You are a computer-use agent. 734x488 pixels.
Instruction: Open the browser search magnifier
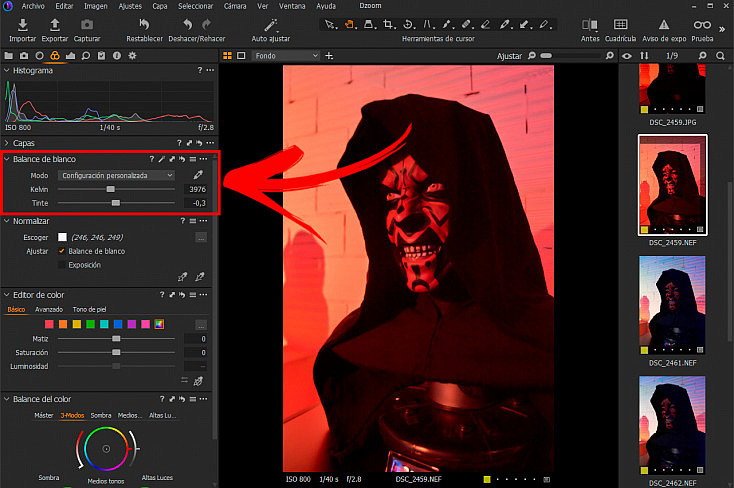(x=720, y=56)
